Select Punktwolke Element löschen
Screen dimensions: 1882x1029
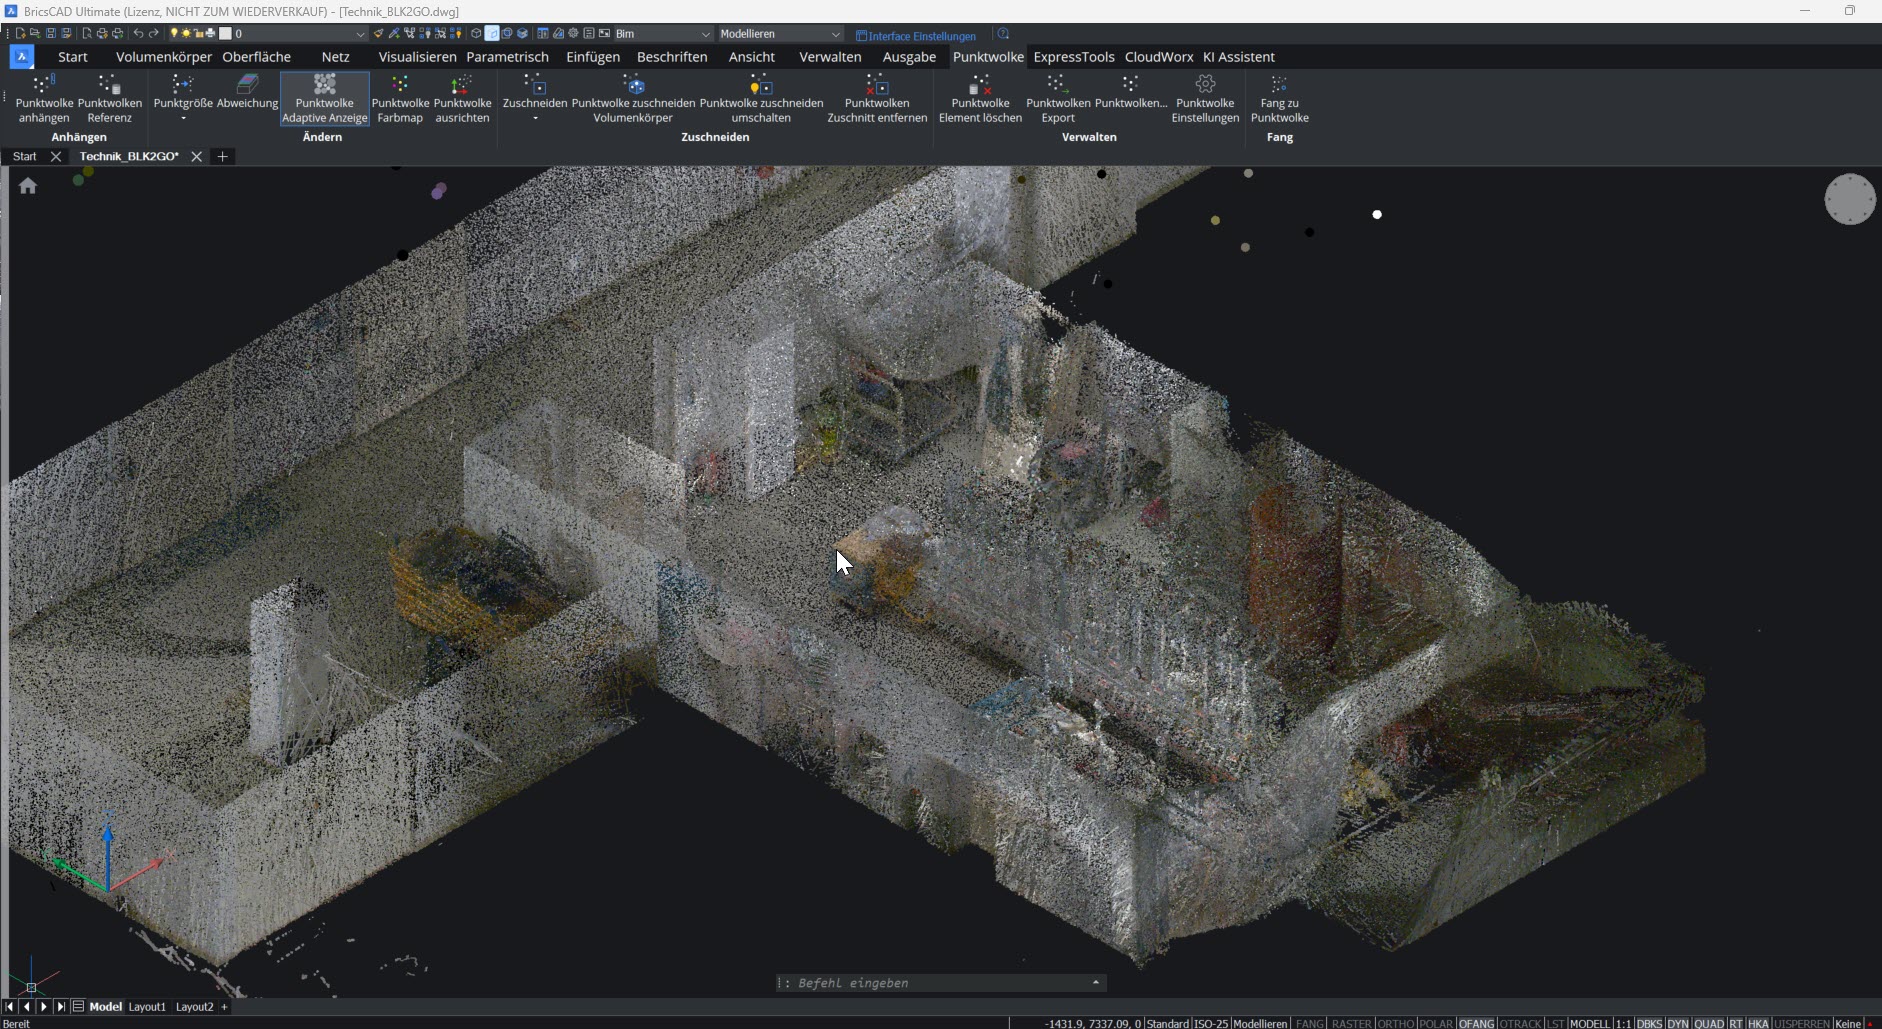pyautogui.click(x=980, y=99)
